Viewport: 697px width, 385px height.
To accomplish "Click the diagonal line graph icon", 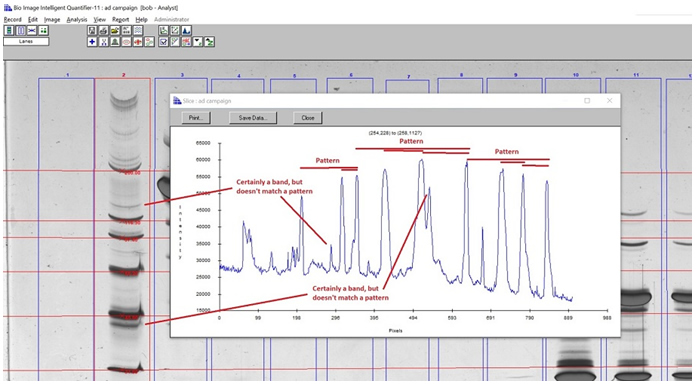I will (175, 30).
